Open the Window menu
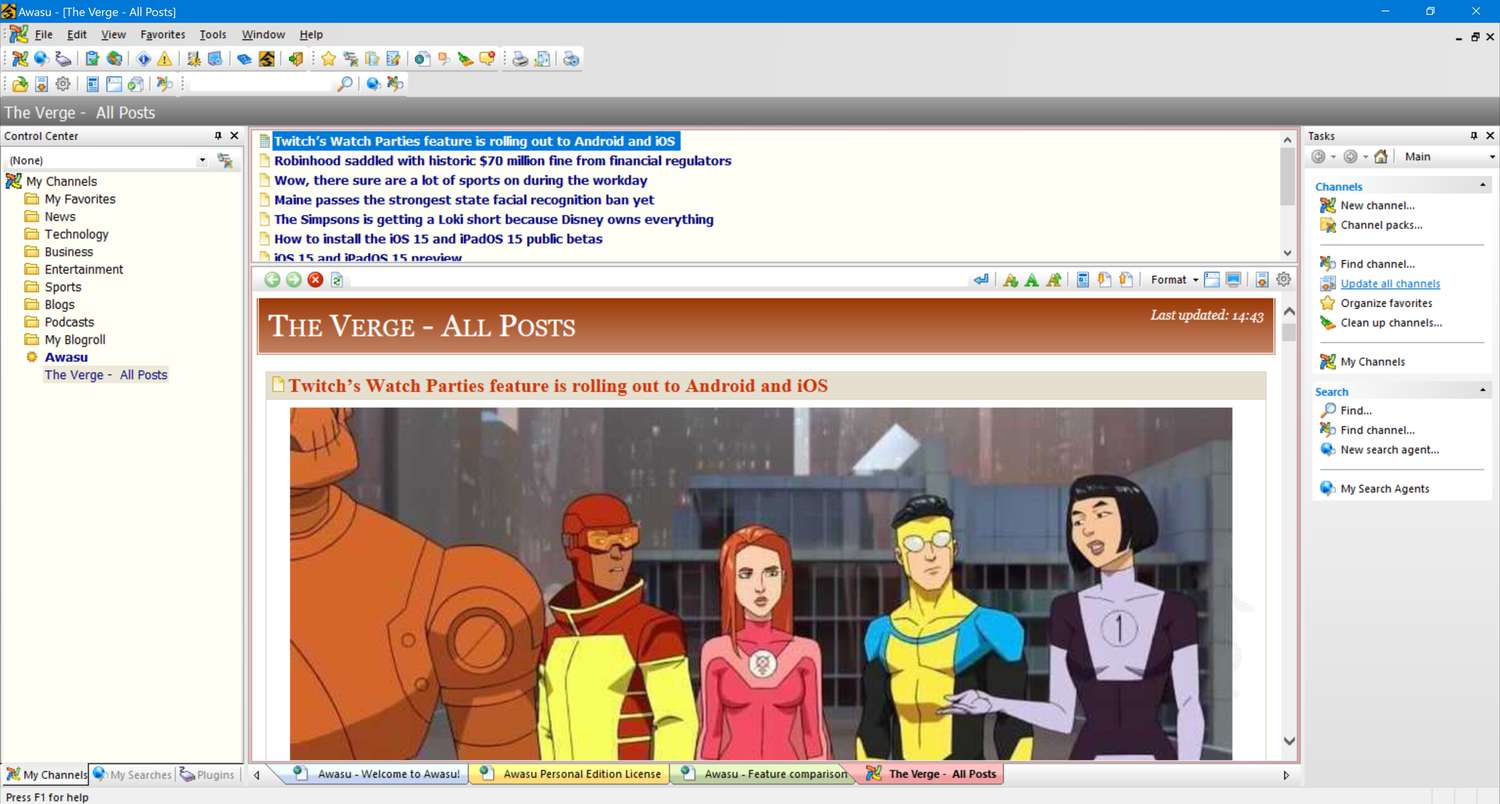1500x804 pixels. click(263, 35)
